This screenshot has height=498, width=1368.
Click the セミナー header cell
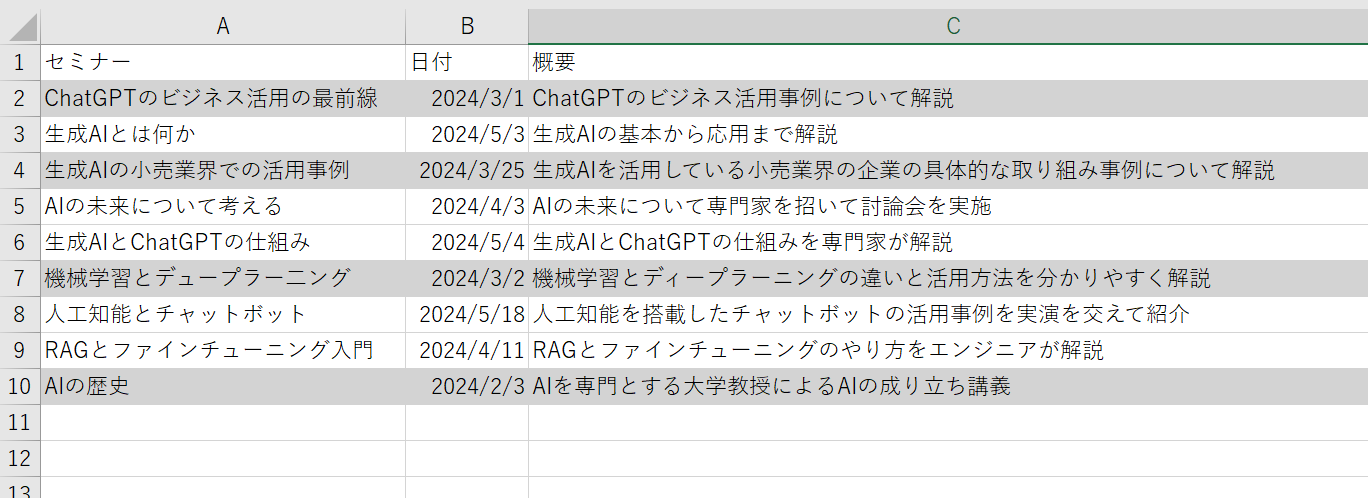pos(223,62)
